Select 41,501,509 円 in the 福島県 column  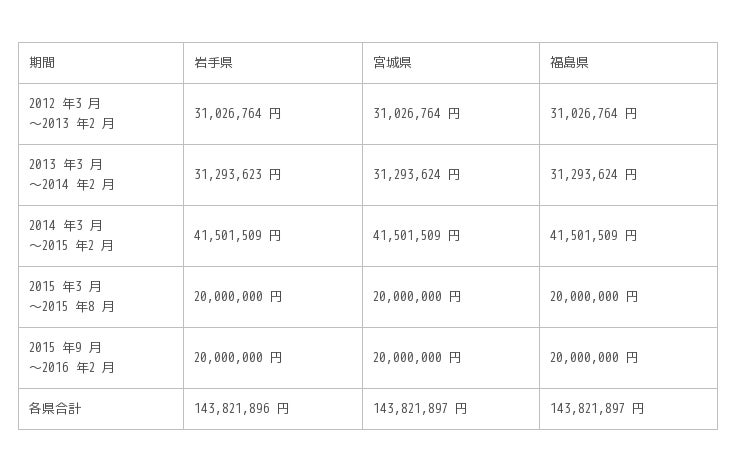tap(593, 236)
